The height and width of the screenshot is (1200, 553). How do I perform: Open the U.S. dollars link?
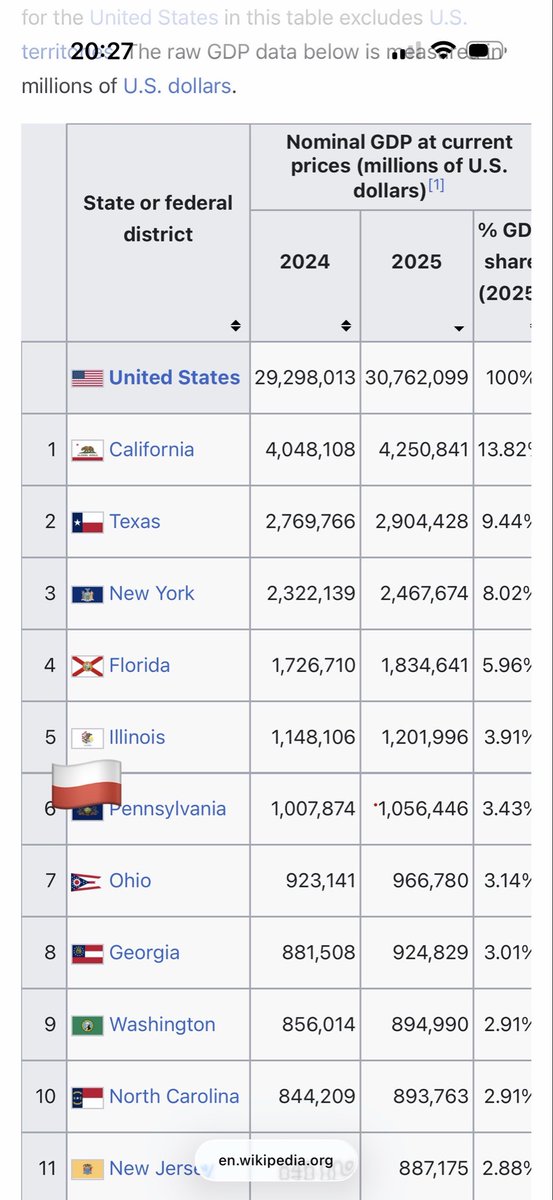point(177,87)
